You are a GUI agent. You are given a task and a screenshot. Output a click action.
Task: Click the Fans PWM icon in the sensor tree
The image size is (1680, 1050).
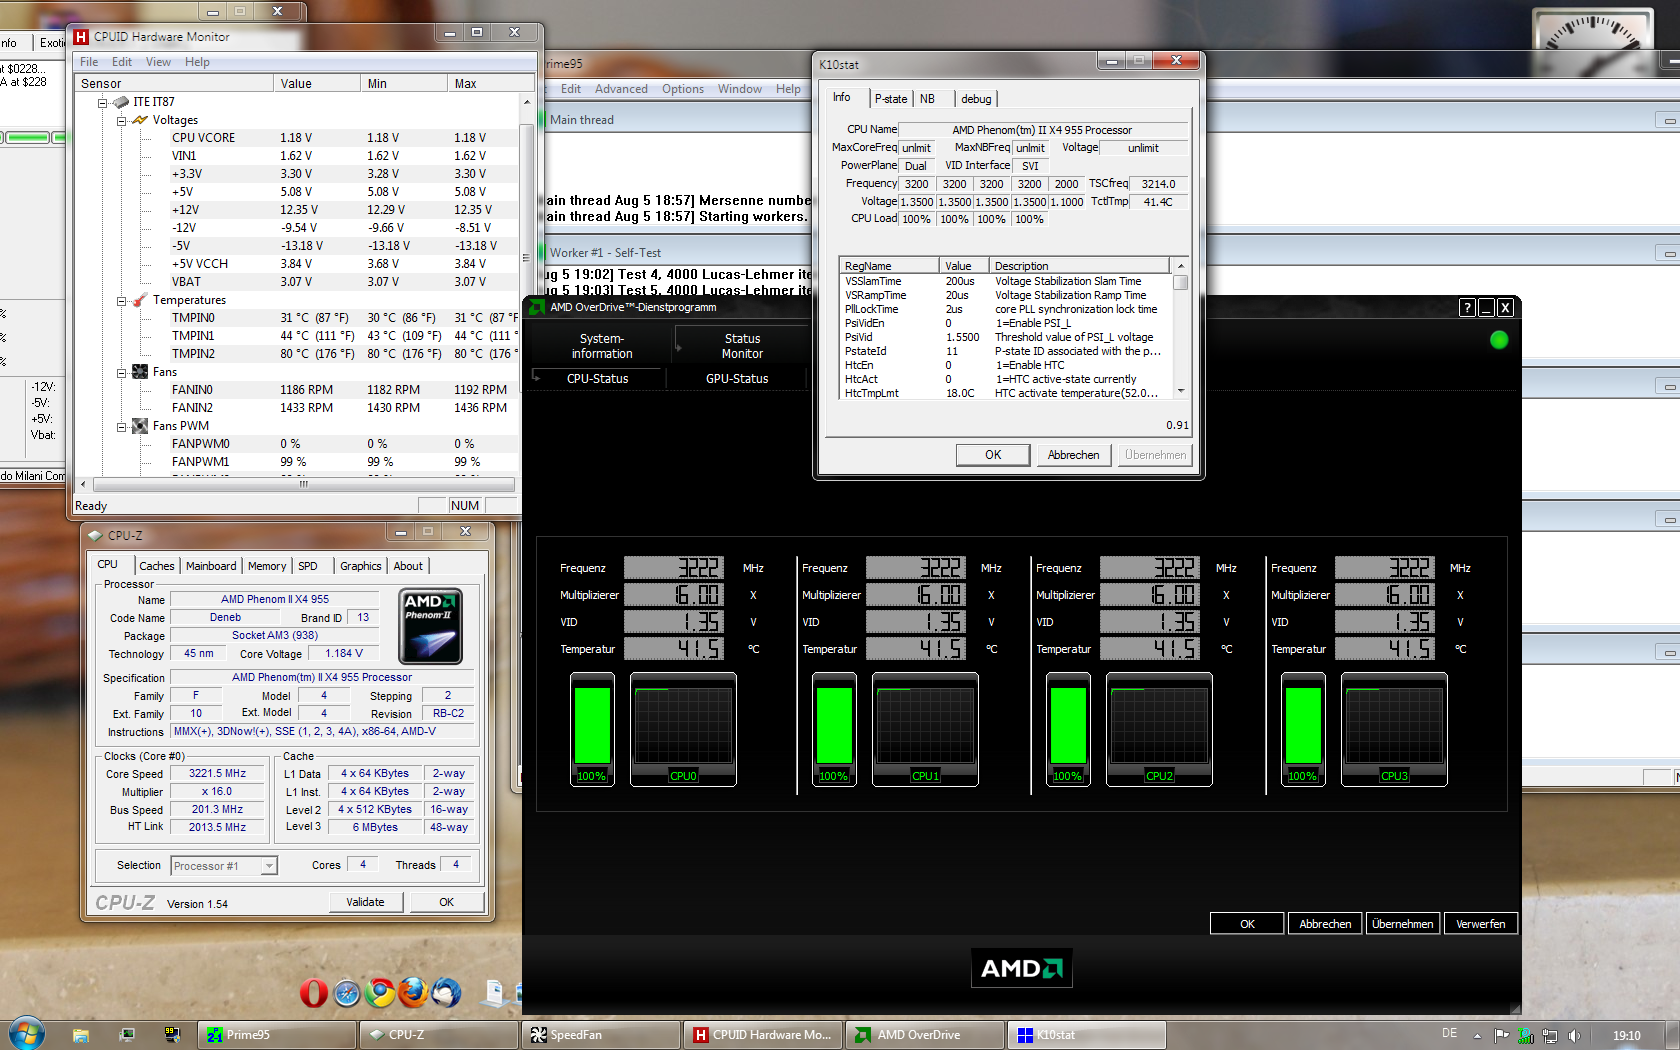pos(140,426)
